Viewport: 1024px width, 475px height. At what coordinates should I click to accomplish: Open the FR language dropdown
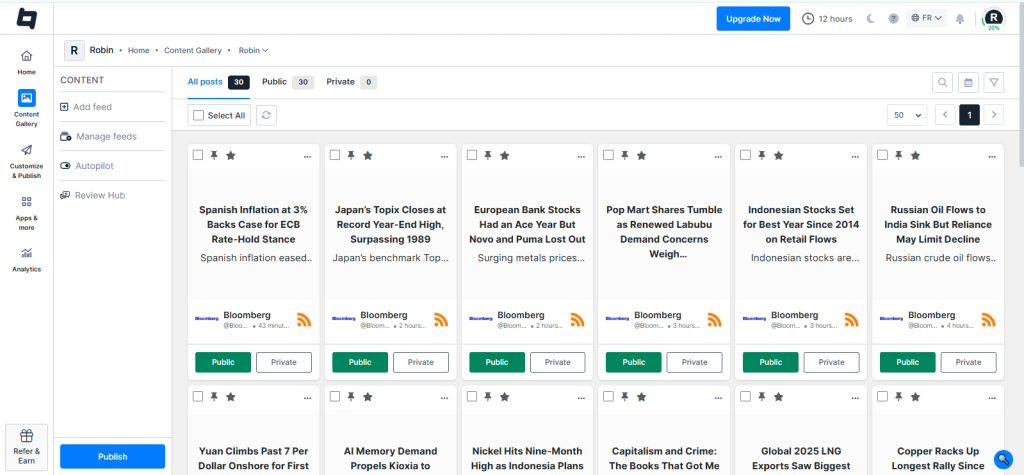pyautogui.click(x=927, y=18)
